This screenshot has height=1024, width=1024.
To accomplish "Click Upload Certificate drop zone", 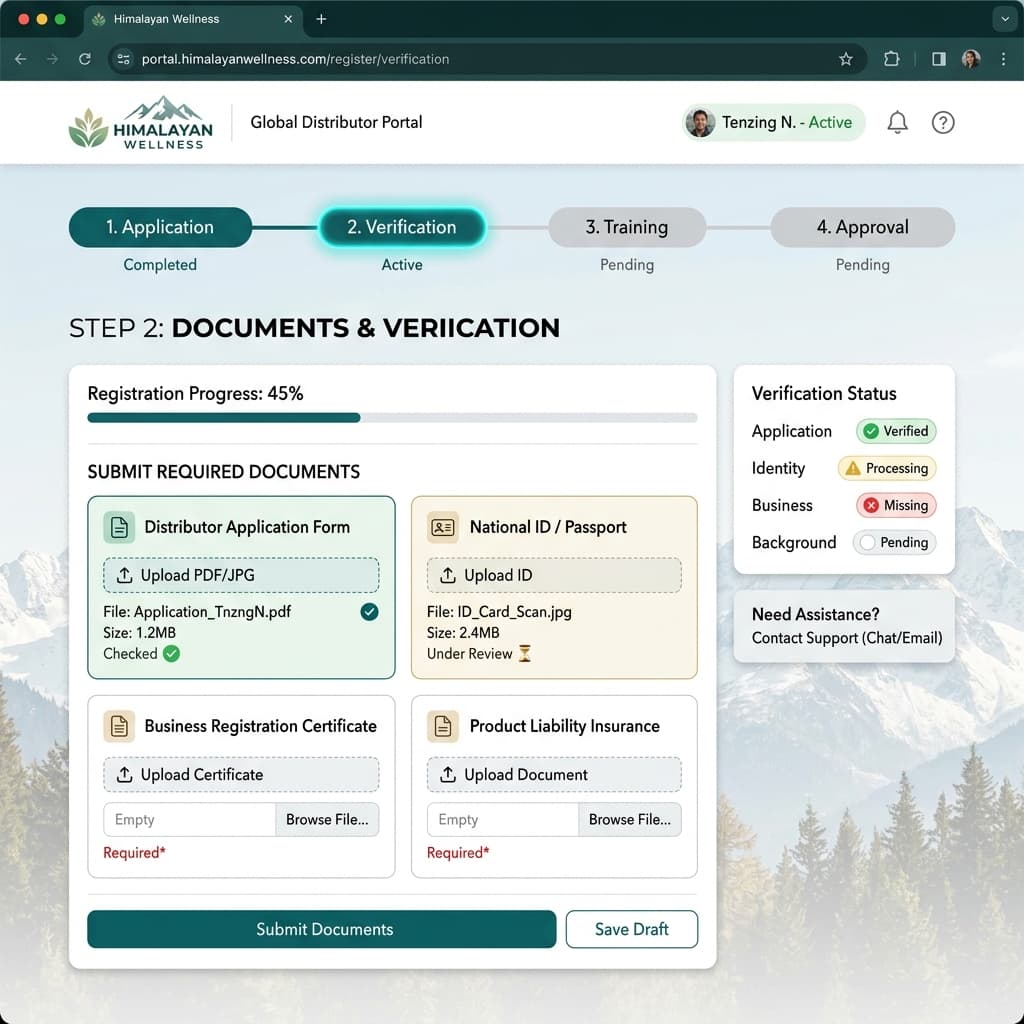I will [x=241, y=775].
